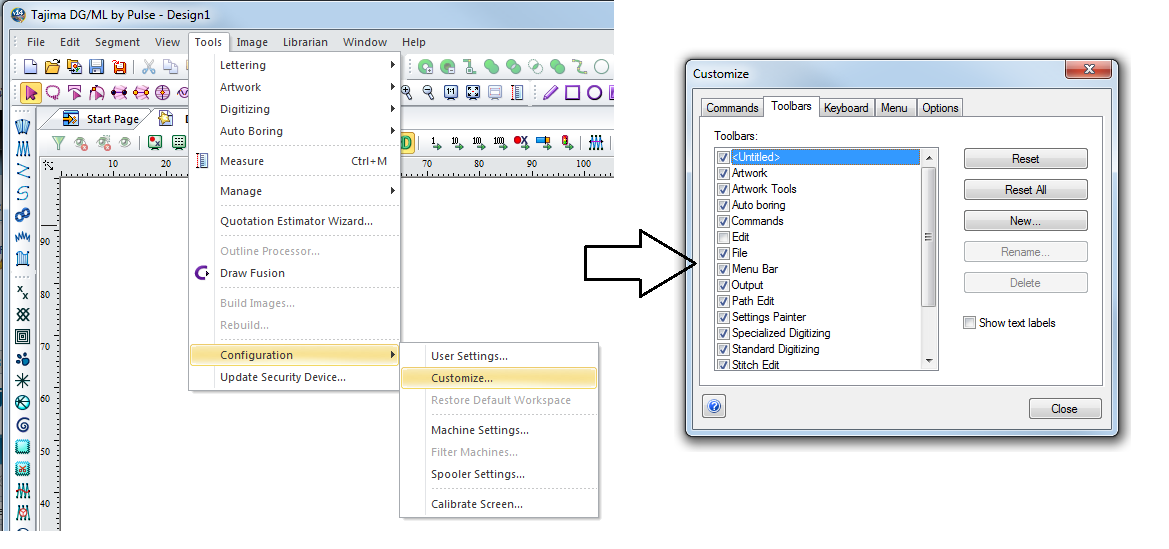Image resolution: width=1169 pixels, height=549 pixels.
Task: Toggle the Path Edit toolbar checkbox
Action: pyautogui.click(x=722, y=301)
